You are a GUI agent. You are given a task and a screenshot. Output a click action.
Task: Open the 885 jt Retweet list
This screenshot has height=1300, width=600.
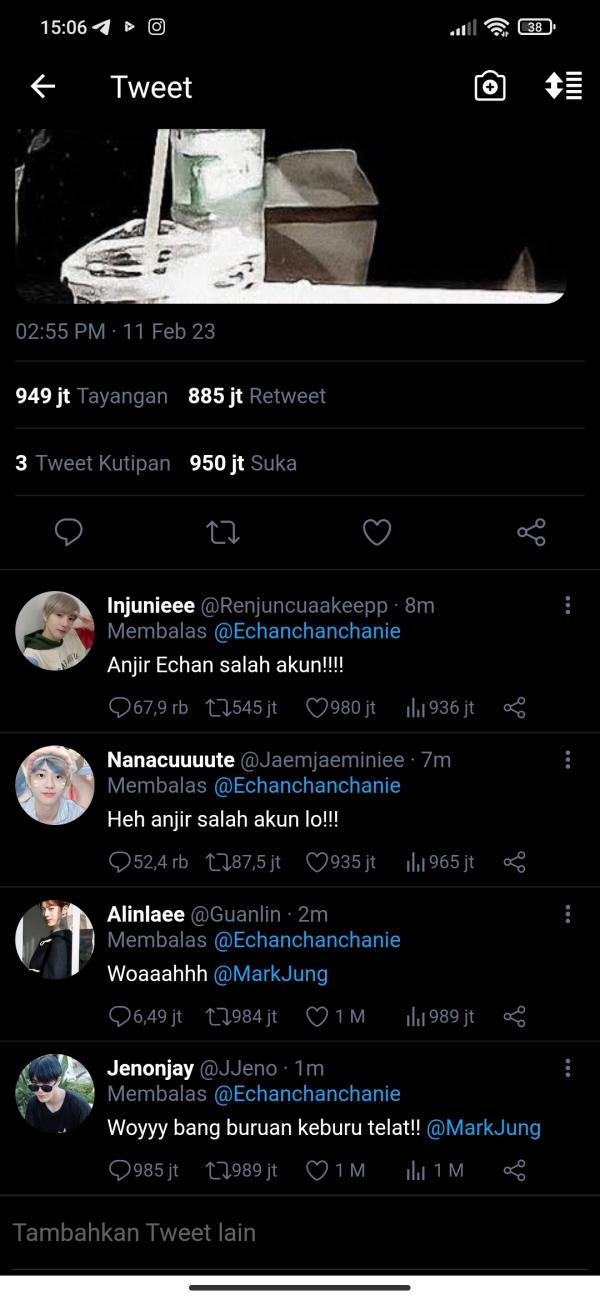click(x=257, y=396)
